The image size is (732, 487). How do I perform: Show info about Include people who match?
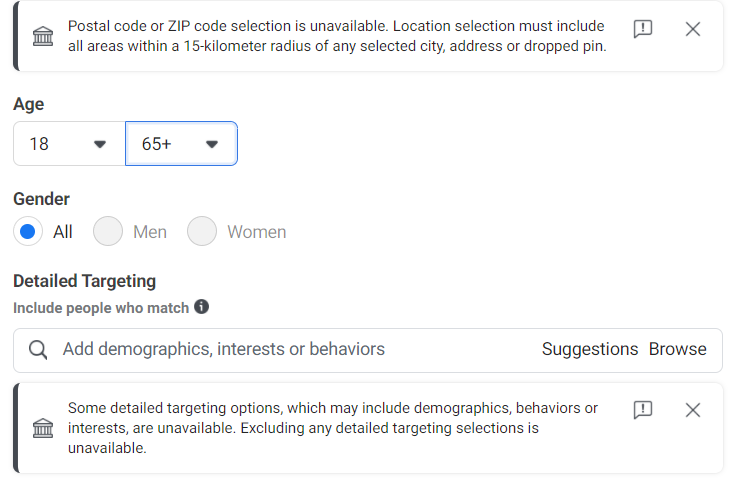pyautogui.click(x=201, y=307)
